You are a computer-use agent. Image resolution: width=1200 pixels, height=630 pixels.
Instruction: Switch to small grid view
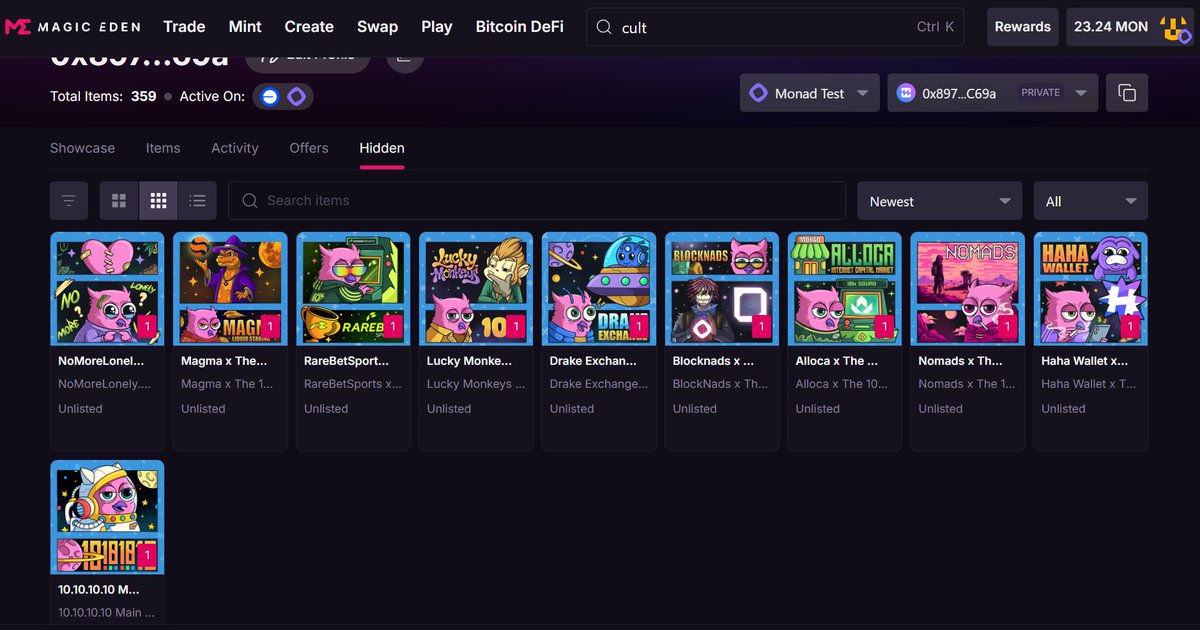coord(158,201)
